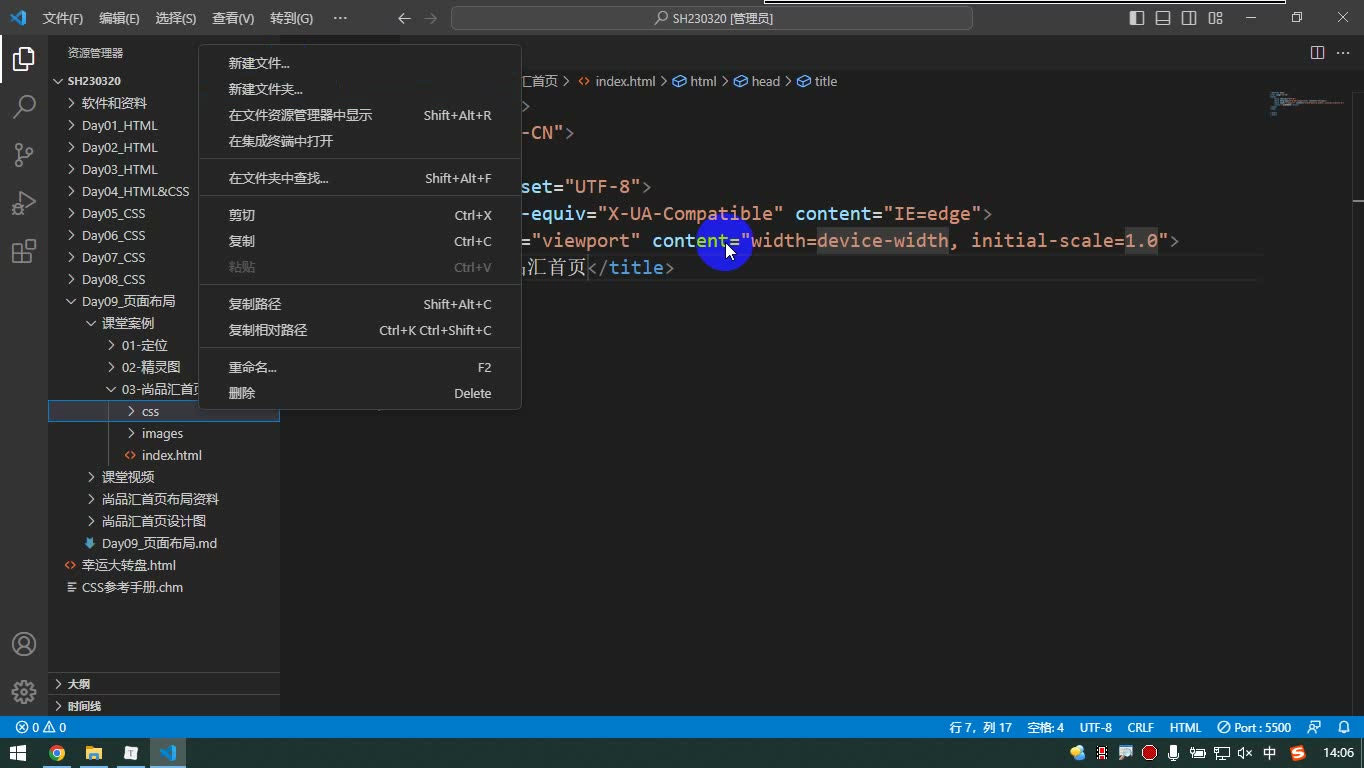
Task: Open Google Chrome from the taskbar
Action: (57, 753)
